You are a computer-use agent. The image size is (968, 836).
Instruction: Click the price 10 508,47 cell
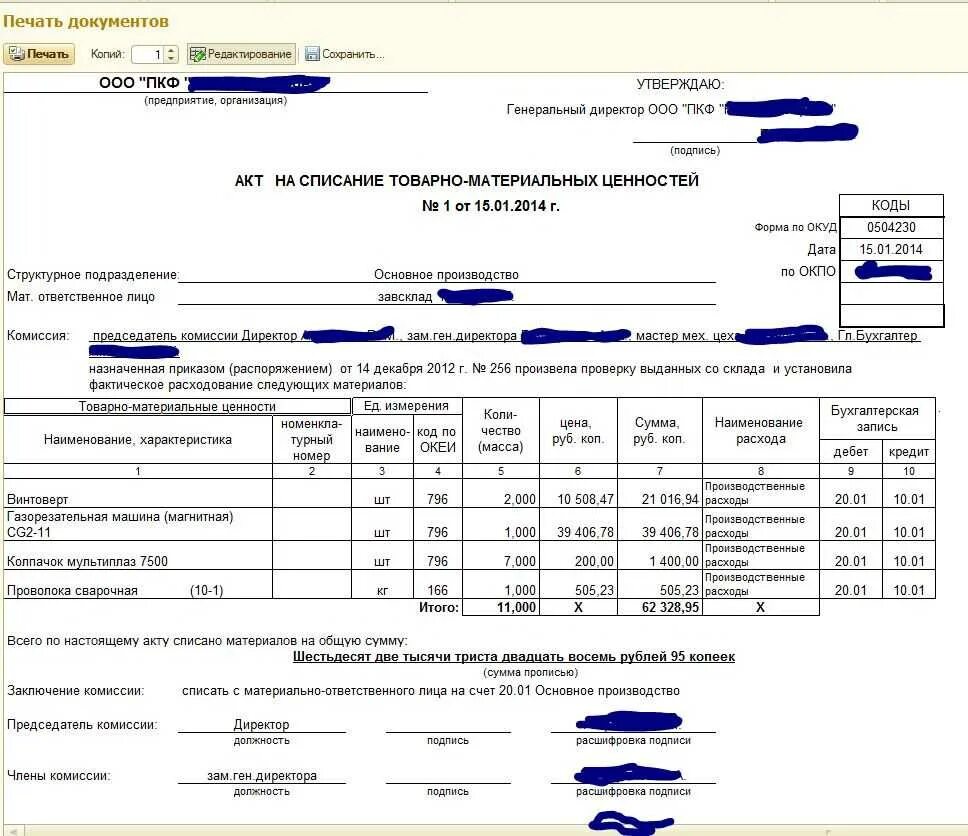579,493
